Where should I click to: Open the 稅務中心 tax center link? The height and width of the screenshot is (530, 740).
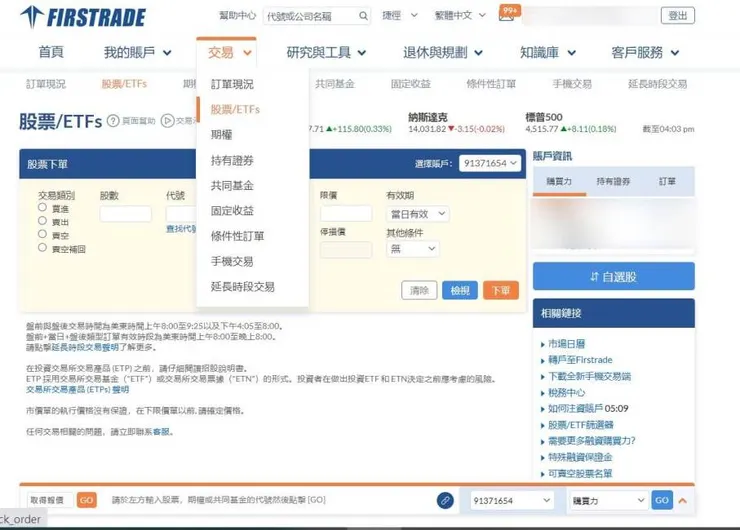[x=566, y=393]
